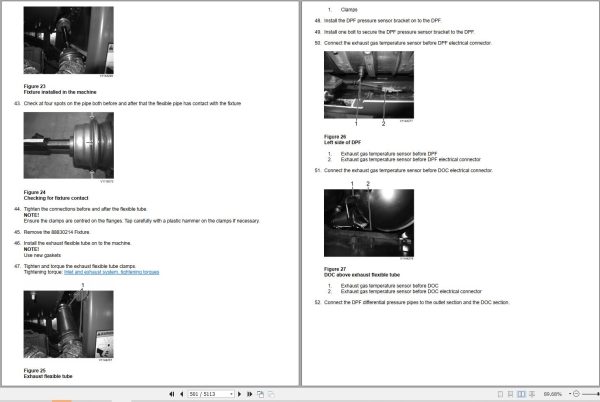Click the Figure 25 exhaust tube photo
Image resolution: width=600 pixels, height=402 pixels.
pos(68,324)
